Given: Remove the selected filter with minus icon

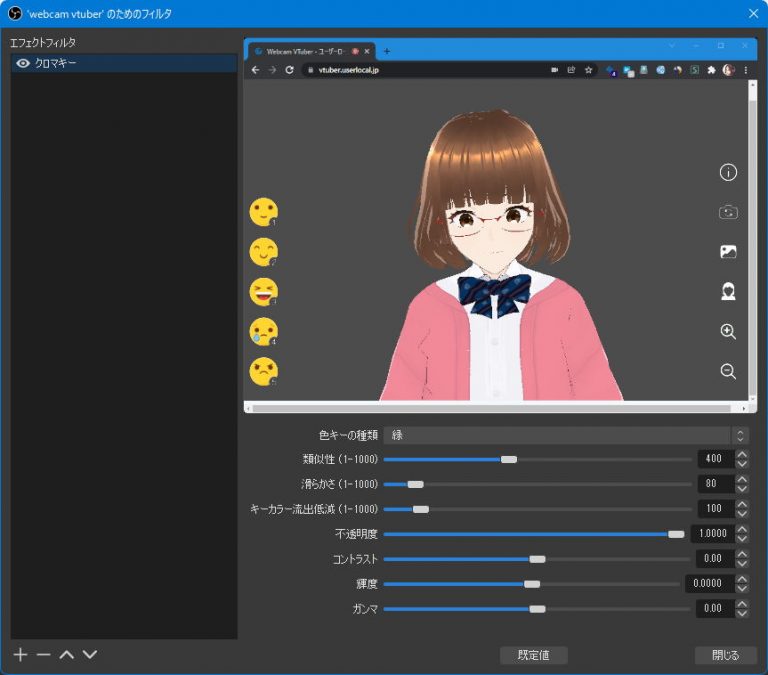Looking at the screenshot, I should click(44, 654).
